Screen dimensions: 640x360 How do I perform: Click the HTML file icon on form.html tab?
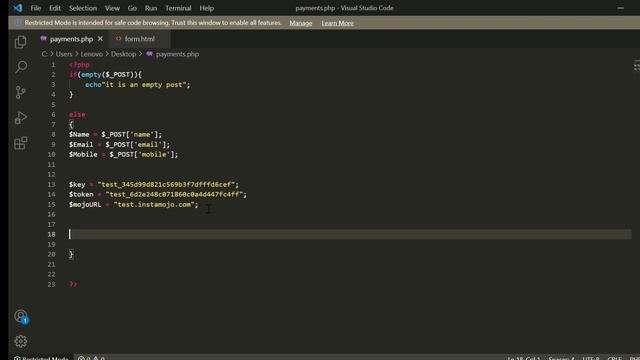[x=118, y=39]
